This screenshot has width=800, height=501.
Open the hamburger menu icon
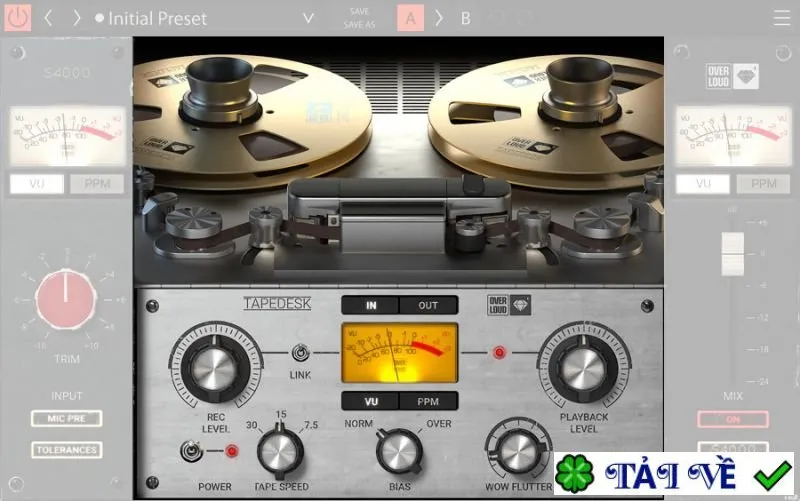pos(782,18)
